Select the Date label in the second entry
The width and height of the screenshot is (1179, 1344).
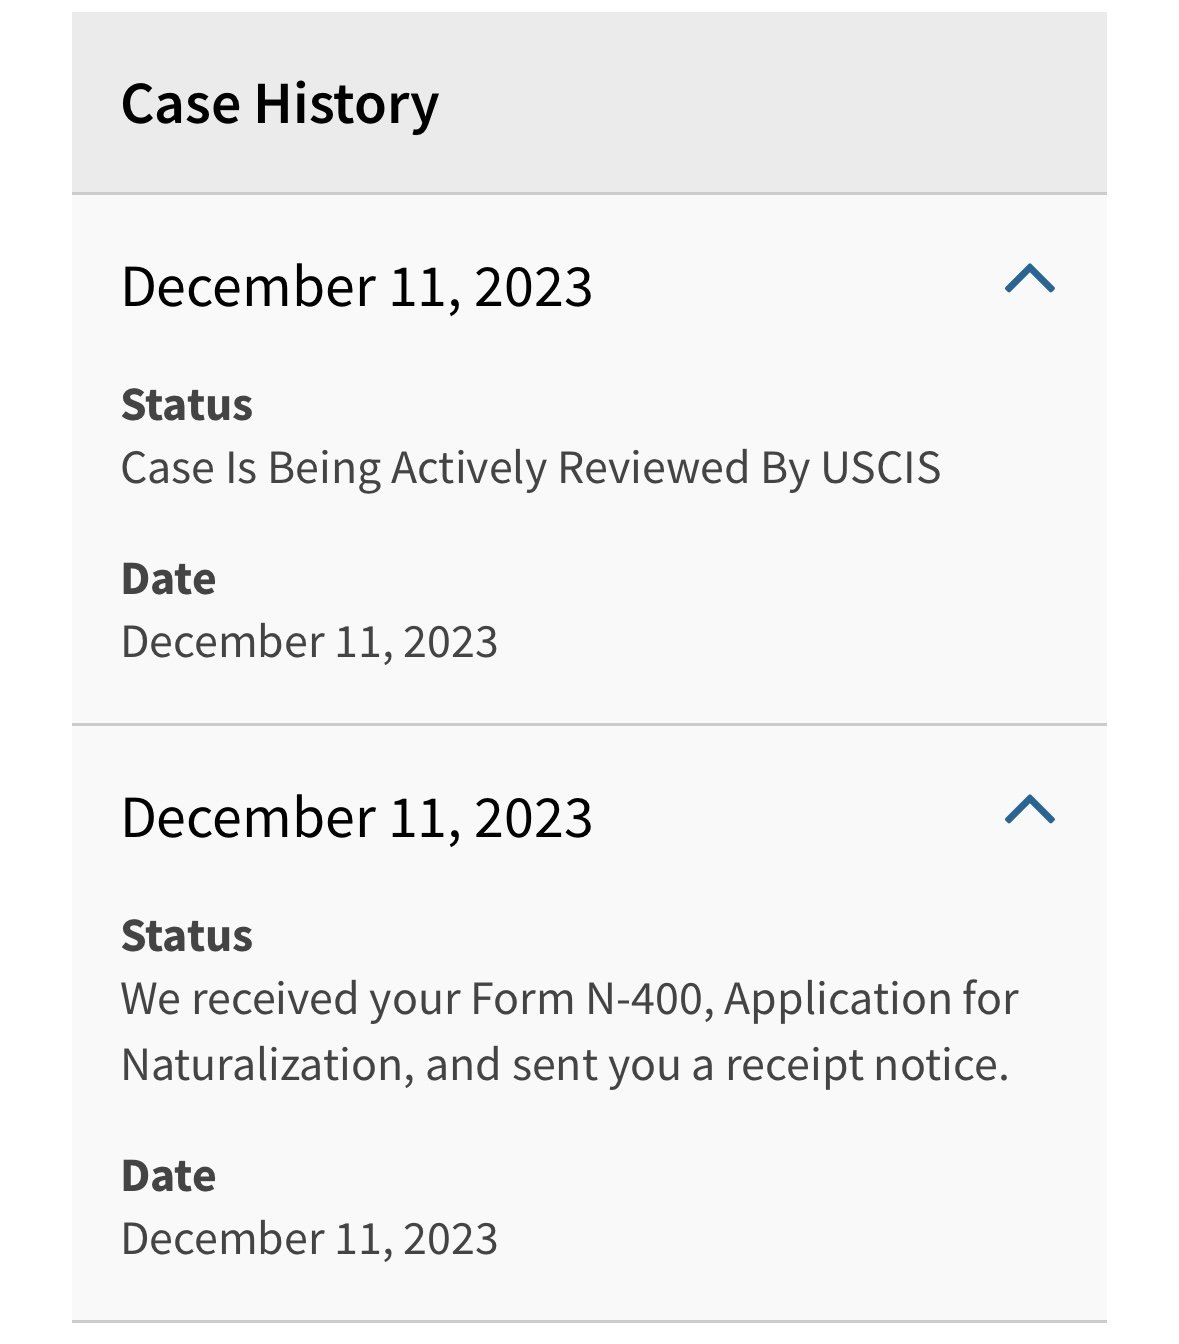(x=168, y=1176)
